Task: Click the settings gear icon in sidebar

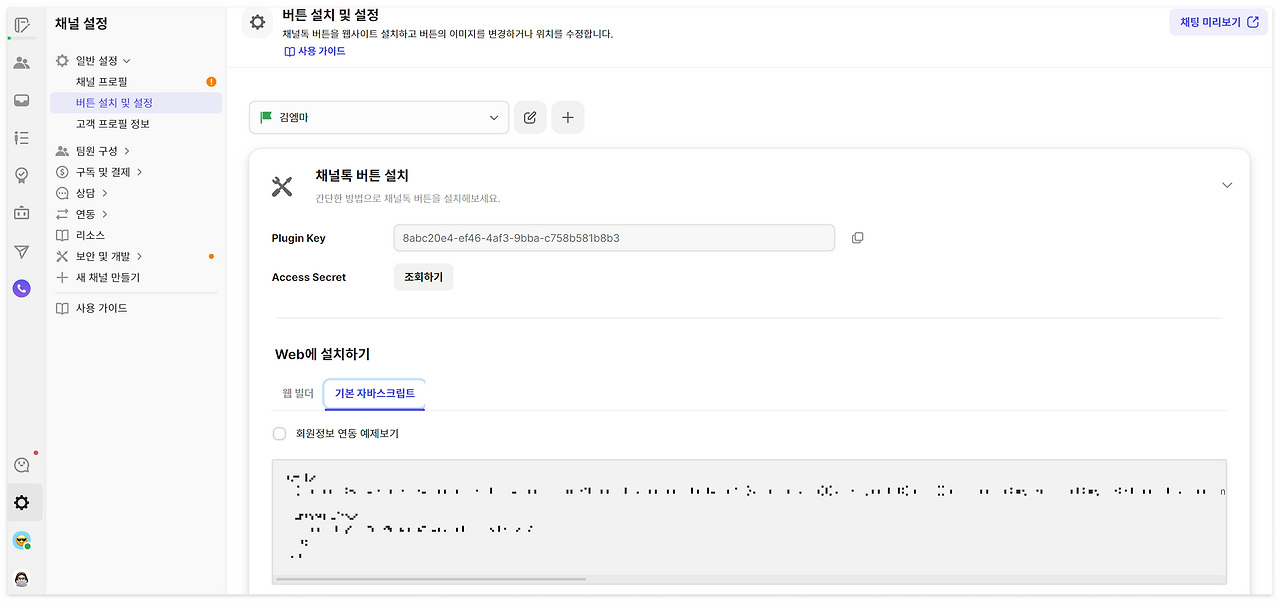Action: 21,502
